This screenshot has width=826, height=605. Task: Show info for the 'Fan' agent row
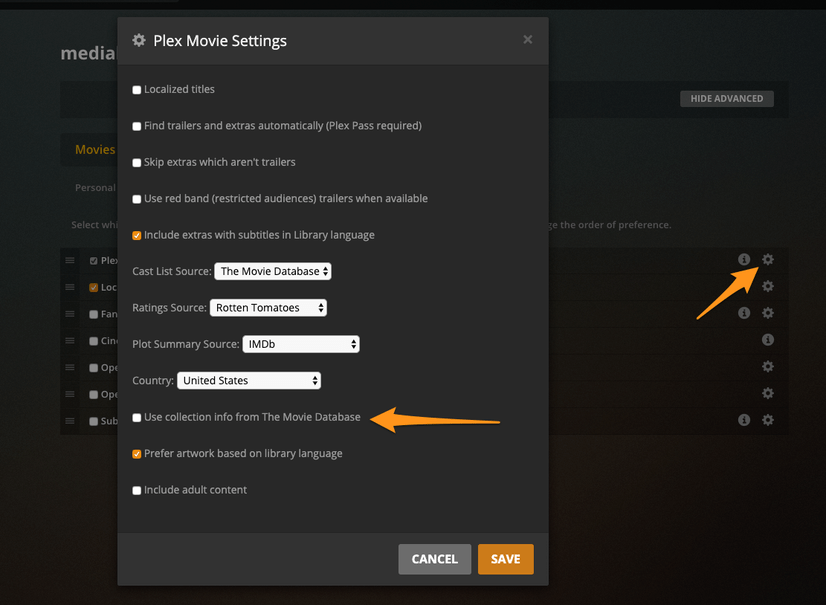[744, 313]
